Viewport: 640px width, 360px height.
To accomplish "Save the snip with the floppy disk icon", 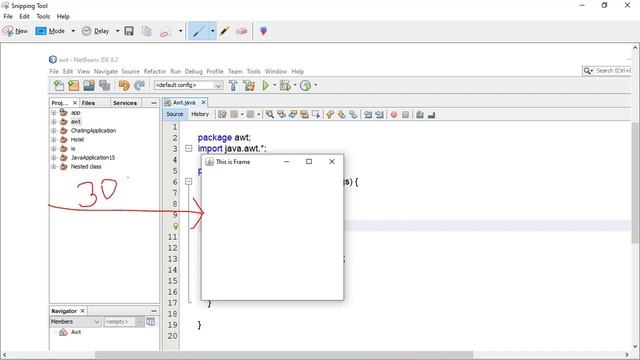I will [x=129, y=31].
